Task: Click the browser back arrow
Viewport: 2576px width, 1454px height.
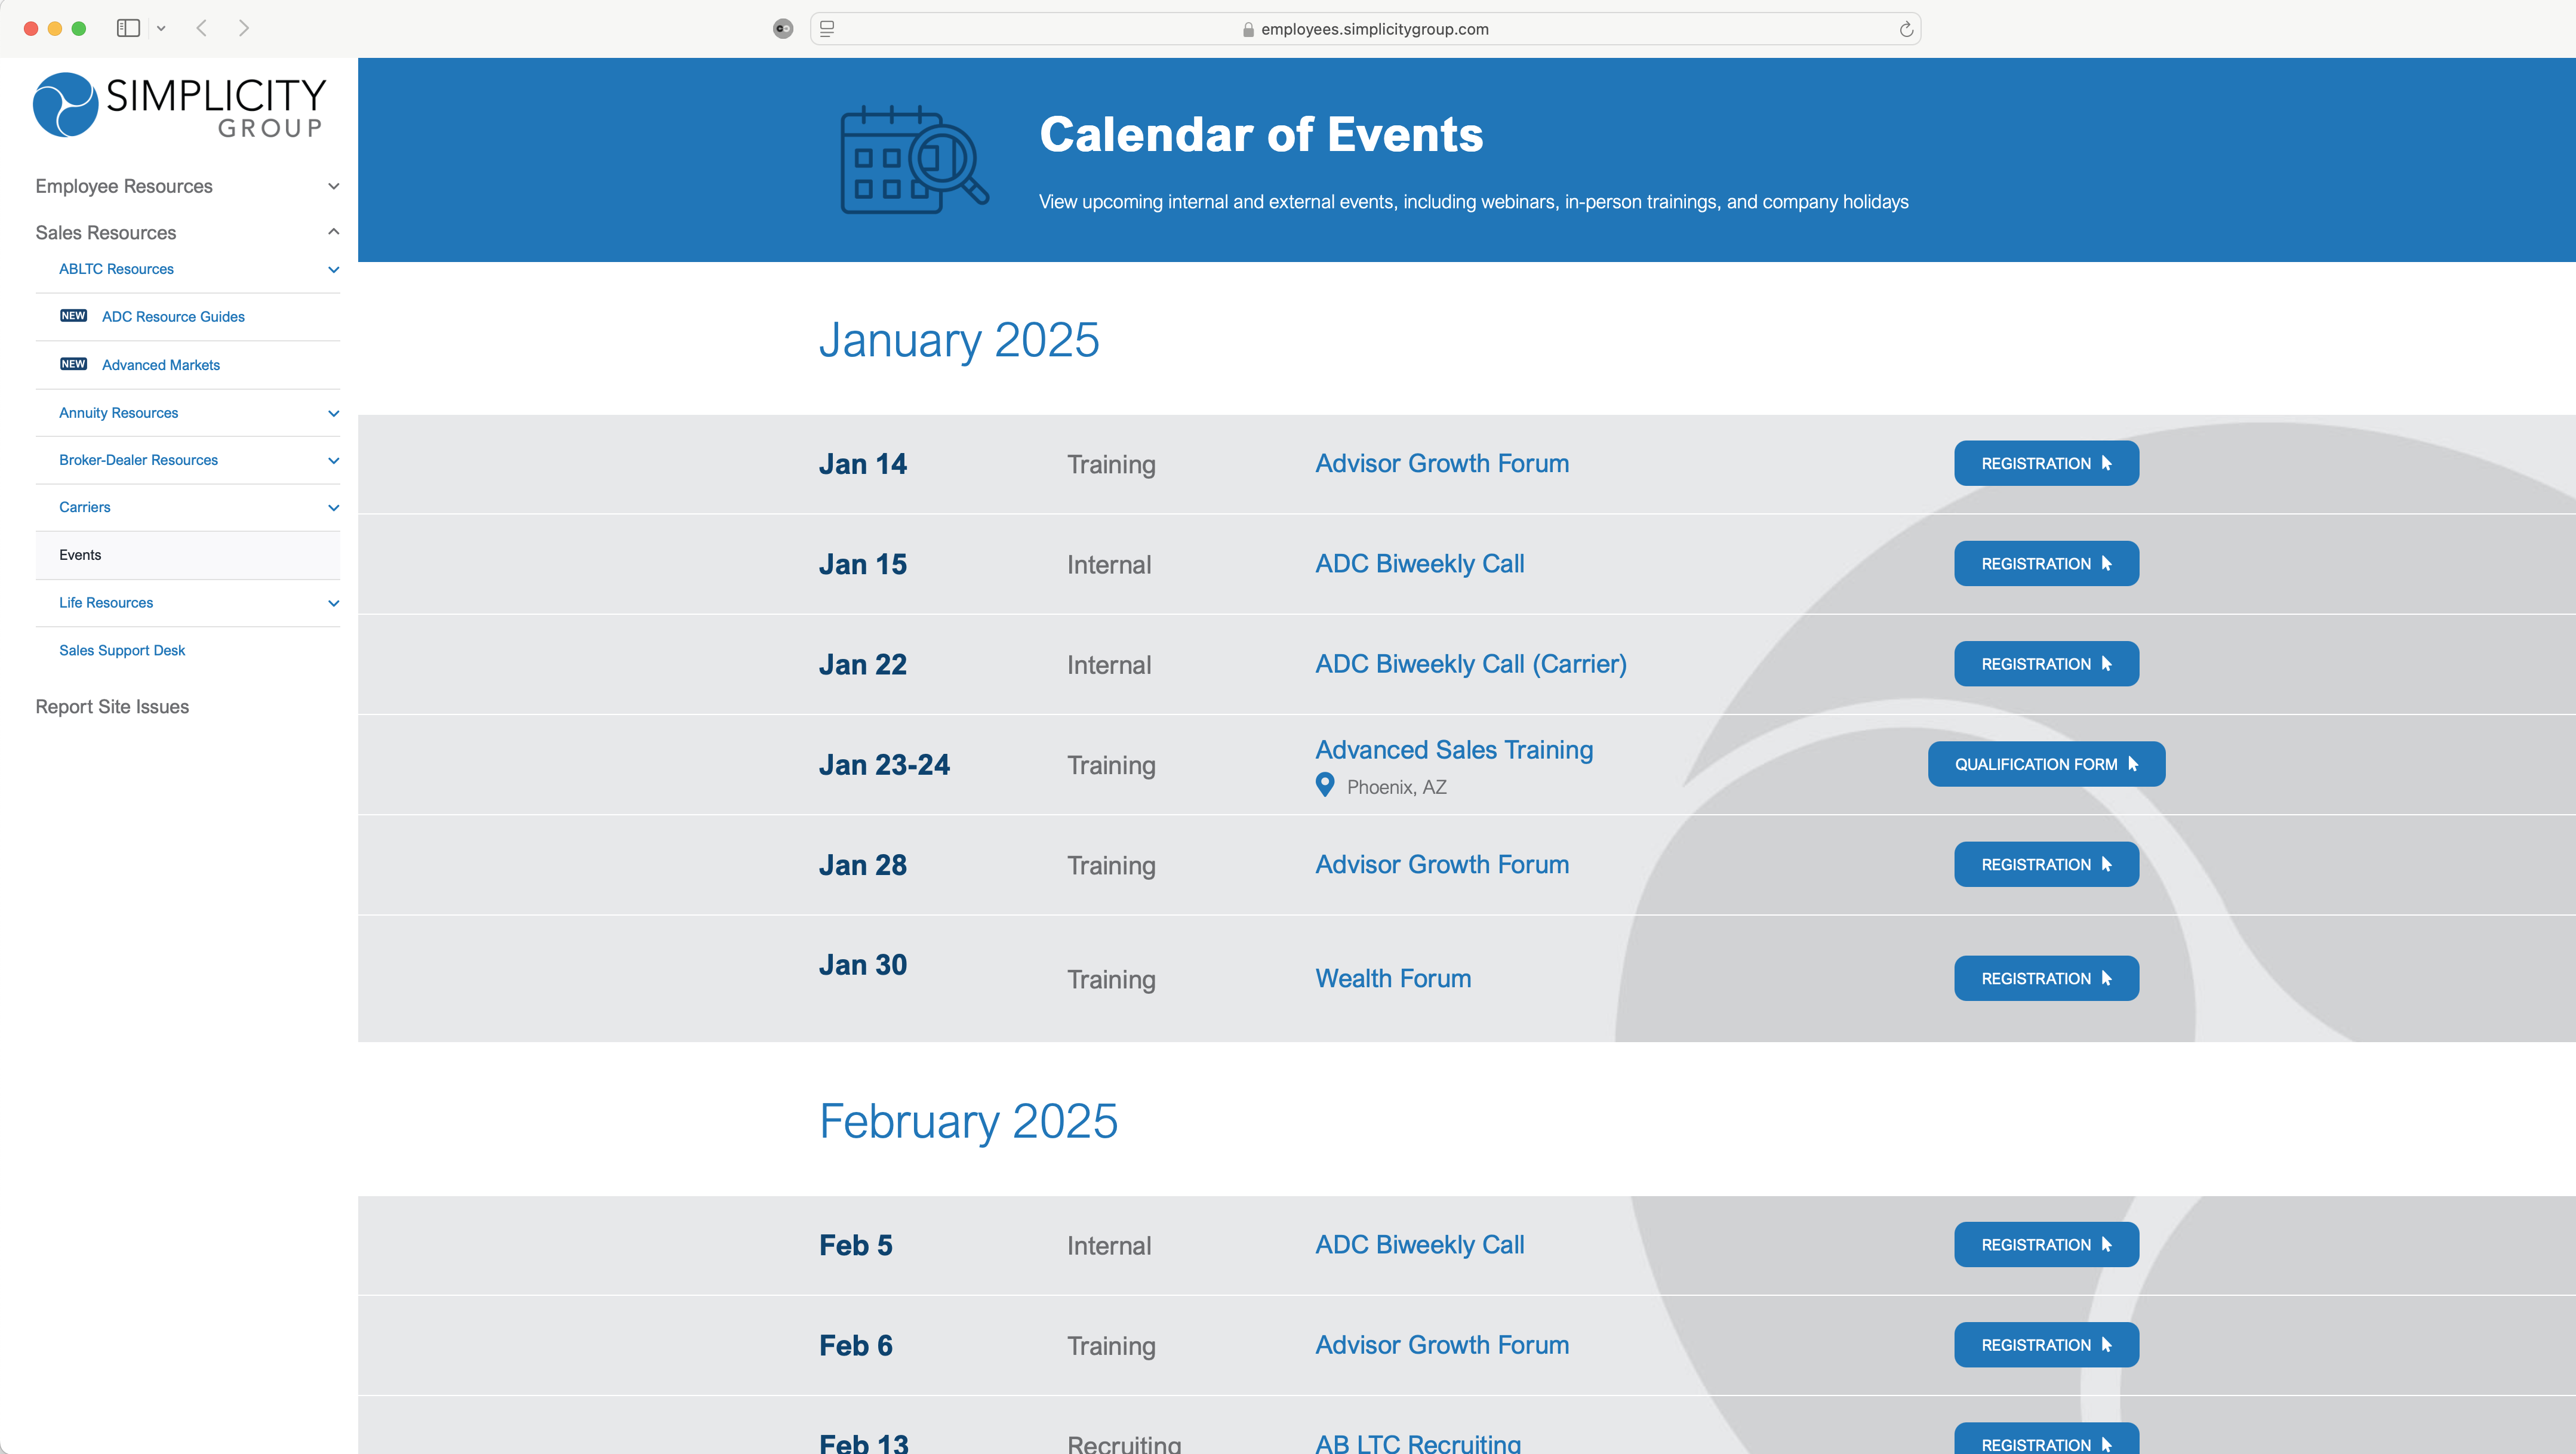Action: (202, 28)
